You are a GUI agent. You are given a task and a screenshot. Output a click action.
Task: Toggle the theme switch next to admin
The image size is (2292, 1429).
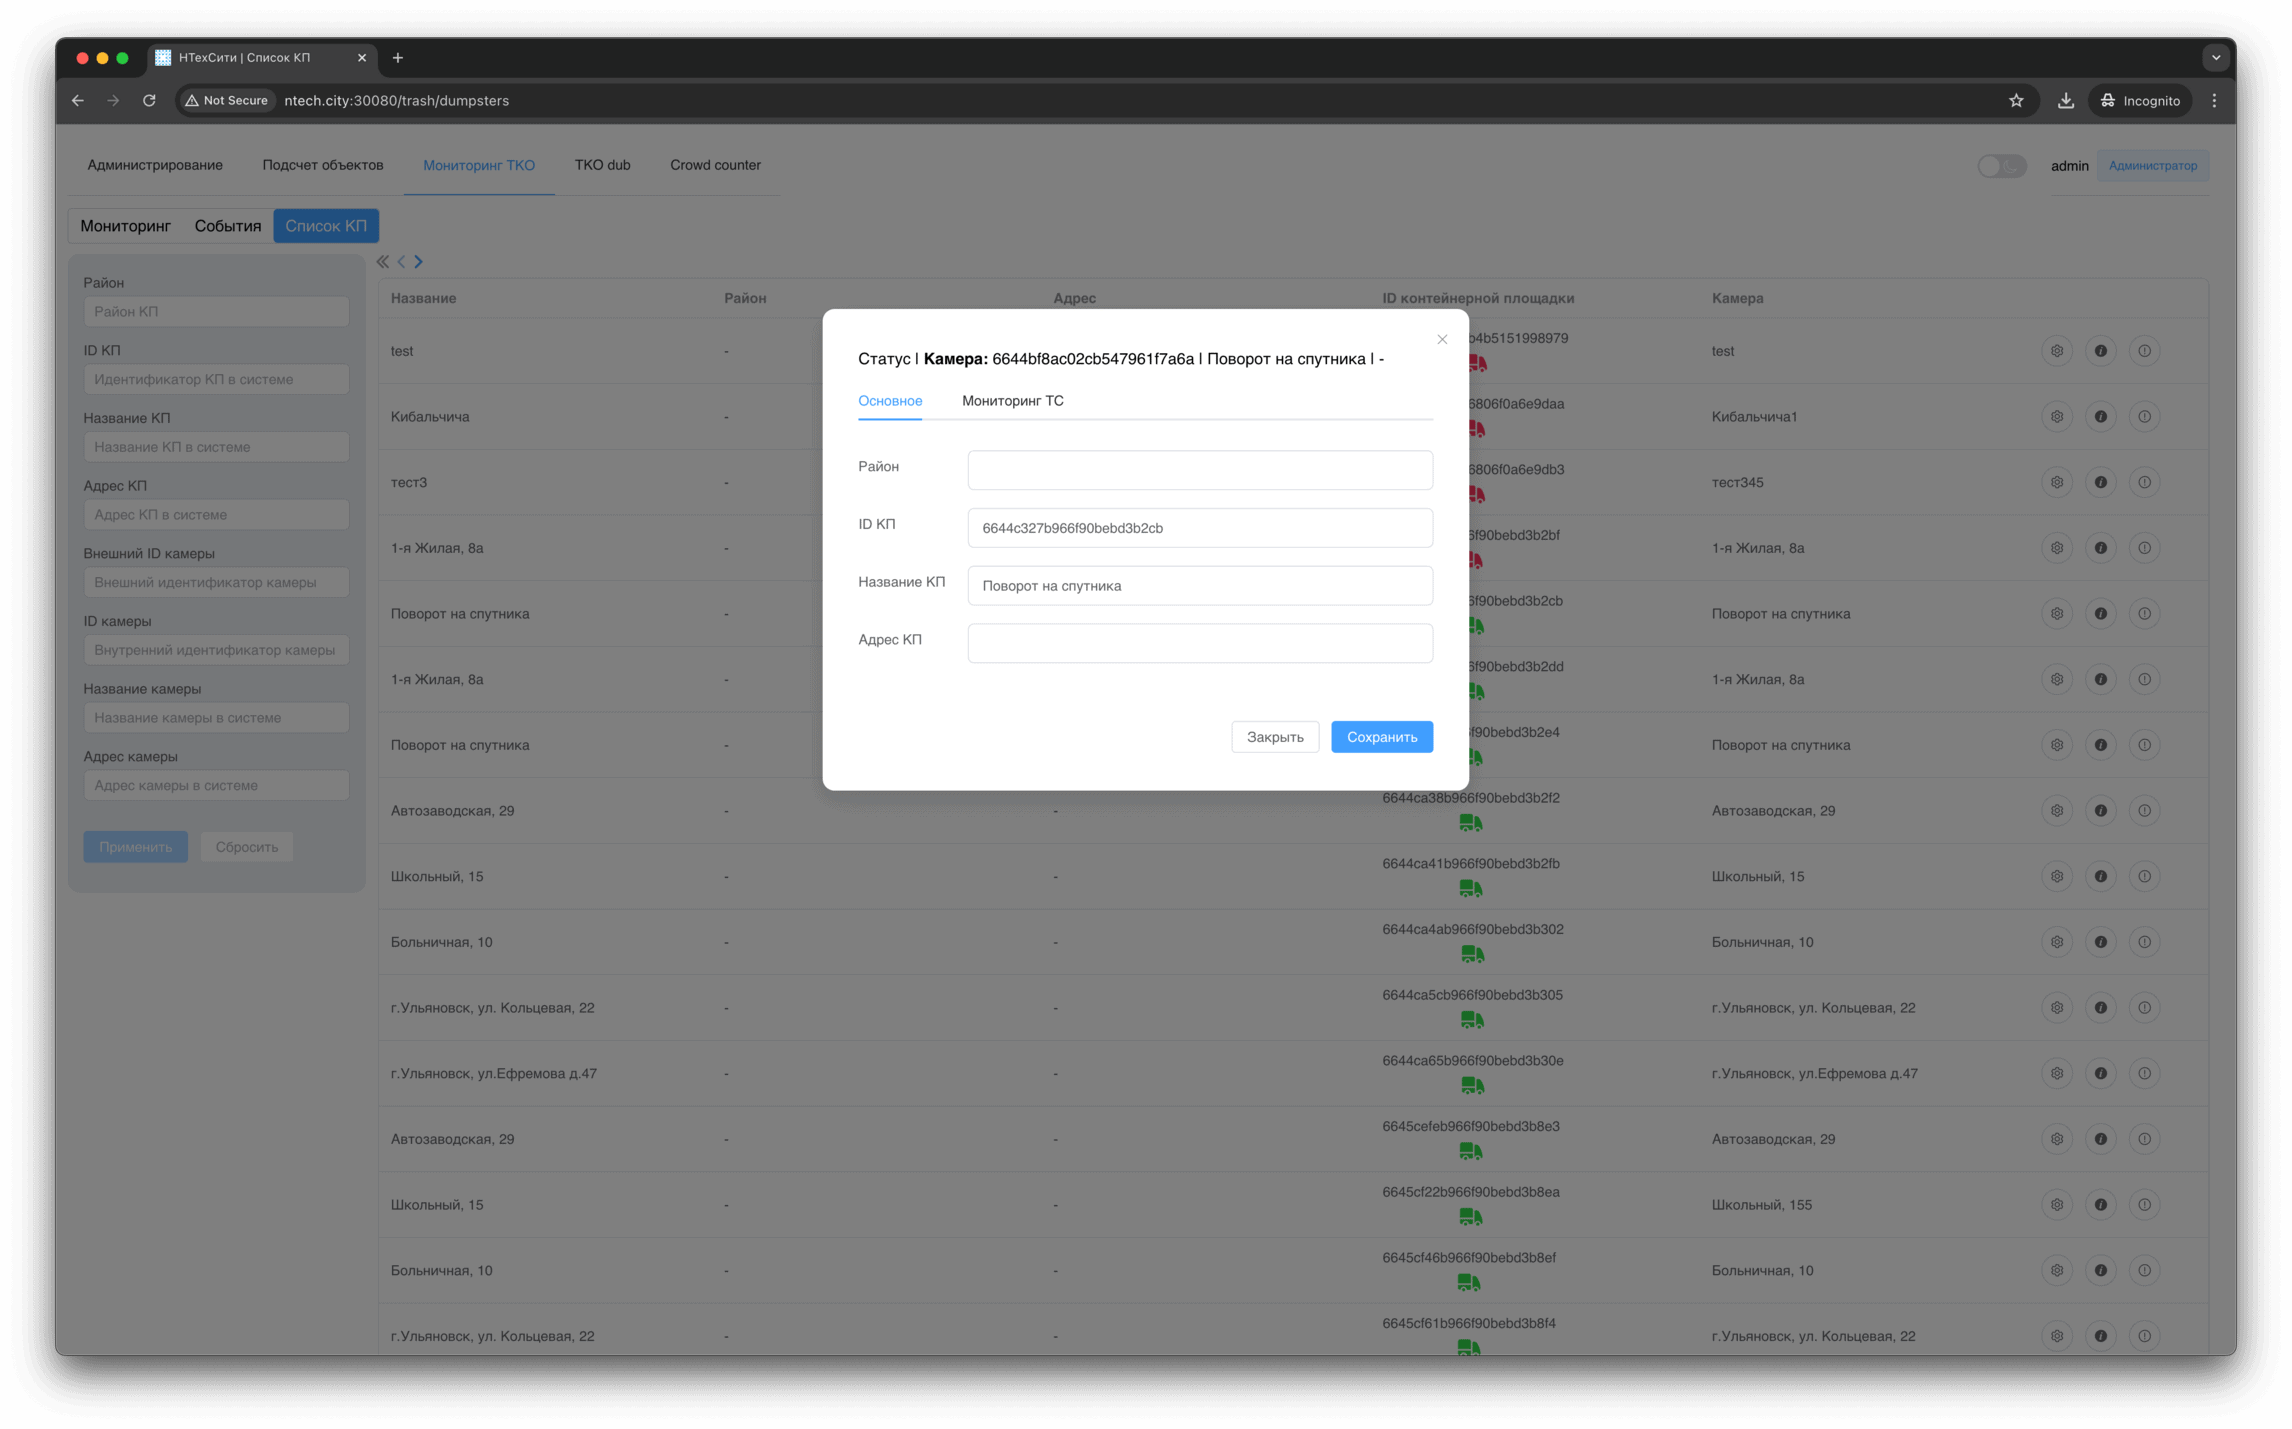(2001, 166)
